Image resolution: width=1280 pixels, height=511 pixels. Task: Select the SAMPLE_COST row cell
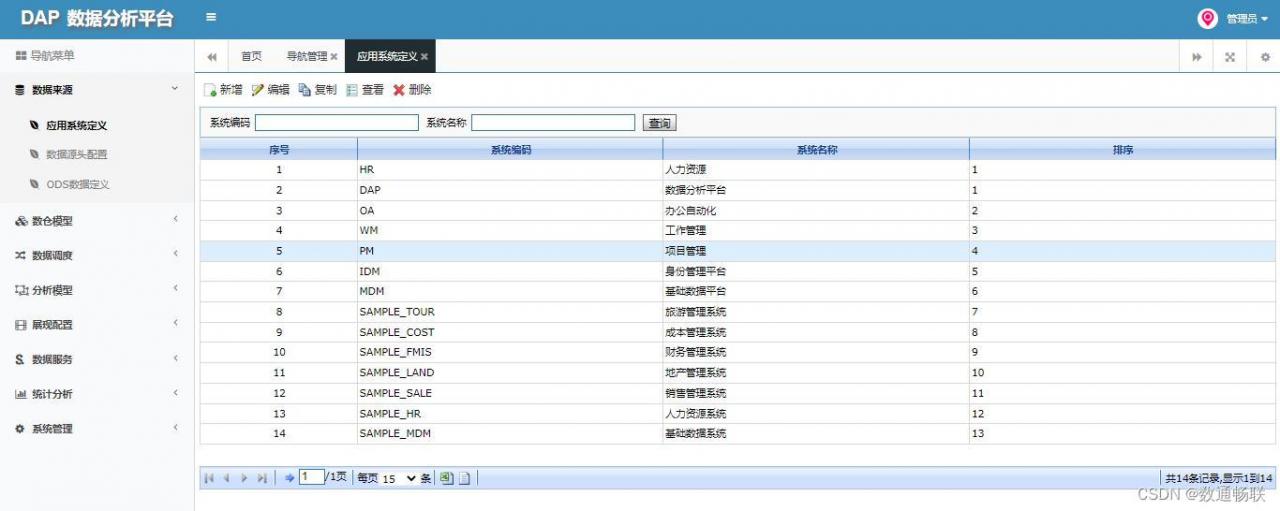tap(510, 332)
